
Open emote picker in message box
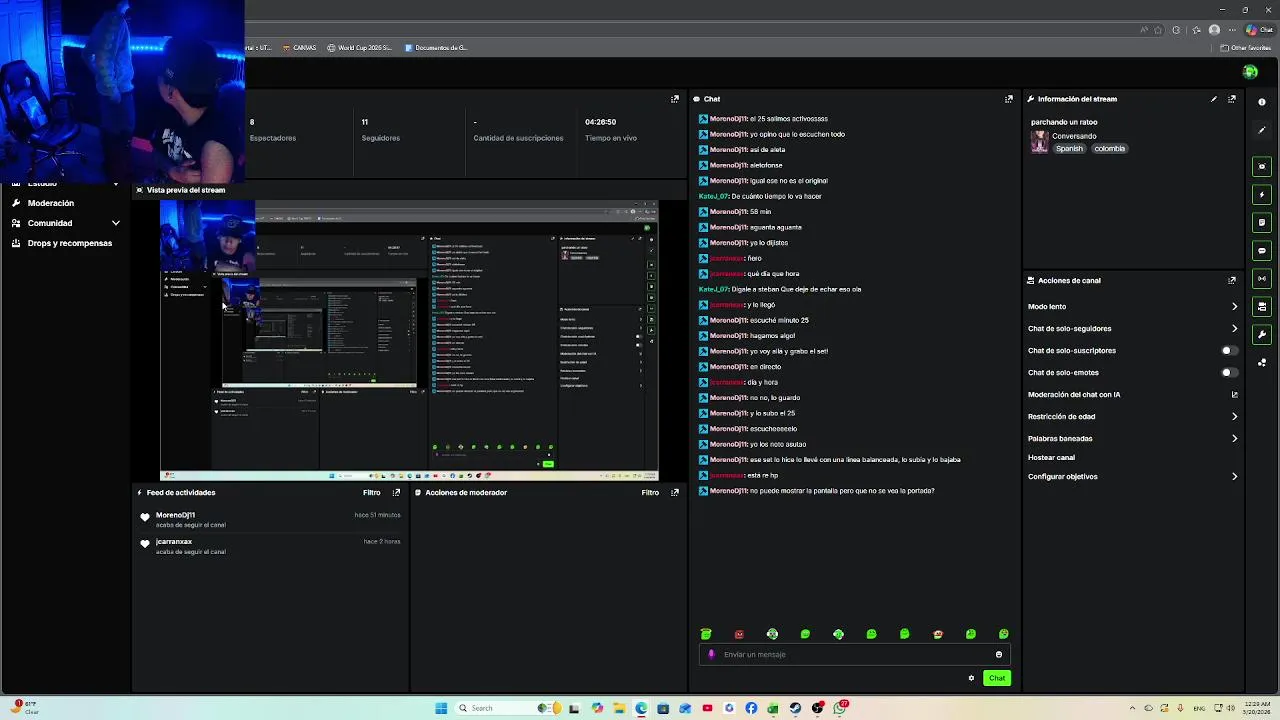click(998, 654)
